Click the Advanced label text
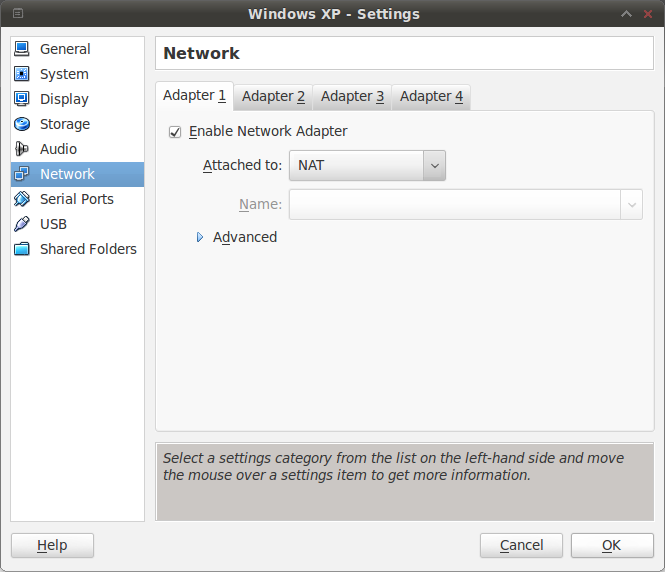This screenshot has height=572, width=665. pos(245,237)
